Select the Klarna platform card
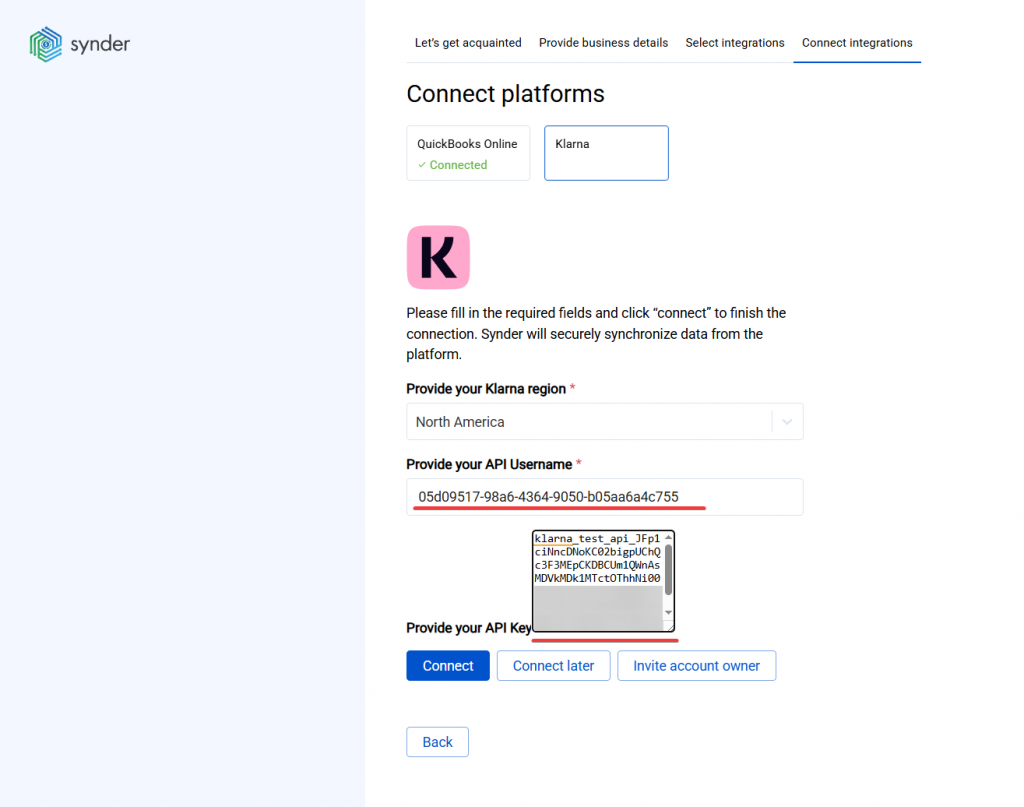Image resolution: width=1024 pixels, height=807 pixels. (606, 153)
